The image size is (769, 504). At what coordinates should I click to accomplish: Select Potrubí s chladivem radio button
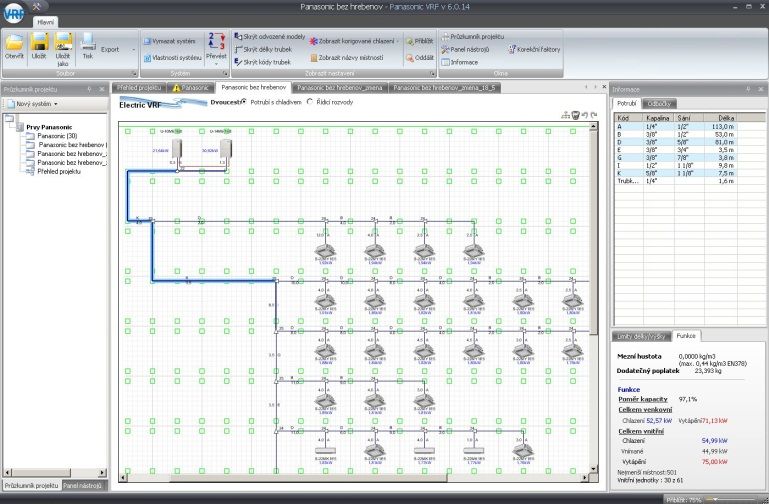point(244,102)
